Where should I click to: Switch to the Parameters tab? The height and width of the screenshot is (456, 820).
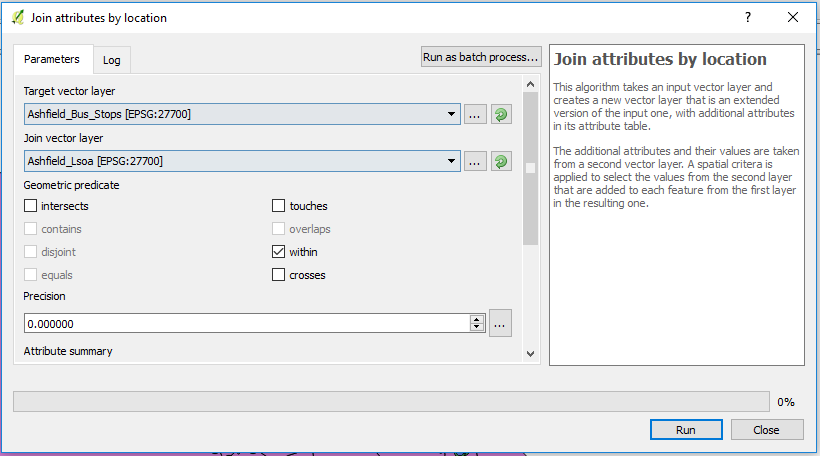tap(52, 59)
